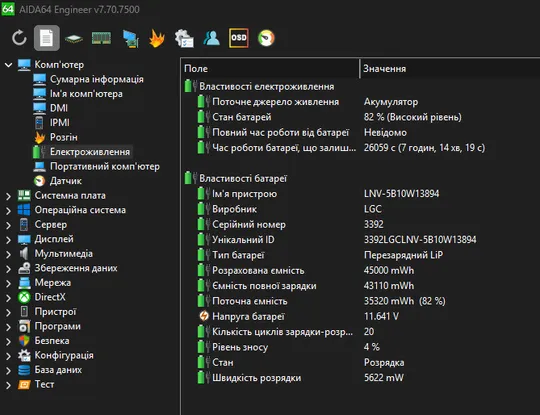Viewport: 540px width, 415px height.
Task: Click the value 3392LGCLNV-5B10W13894
Action: pyautogui.click(x=420, y=240)
